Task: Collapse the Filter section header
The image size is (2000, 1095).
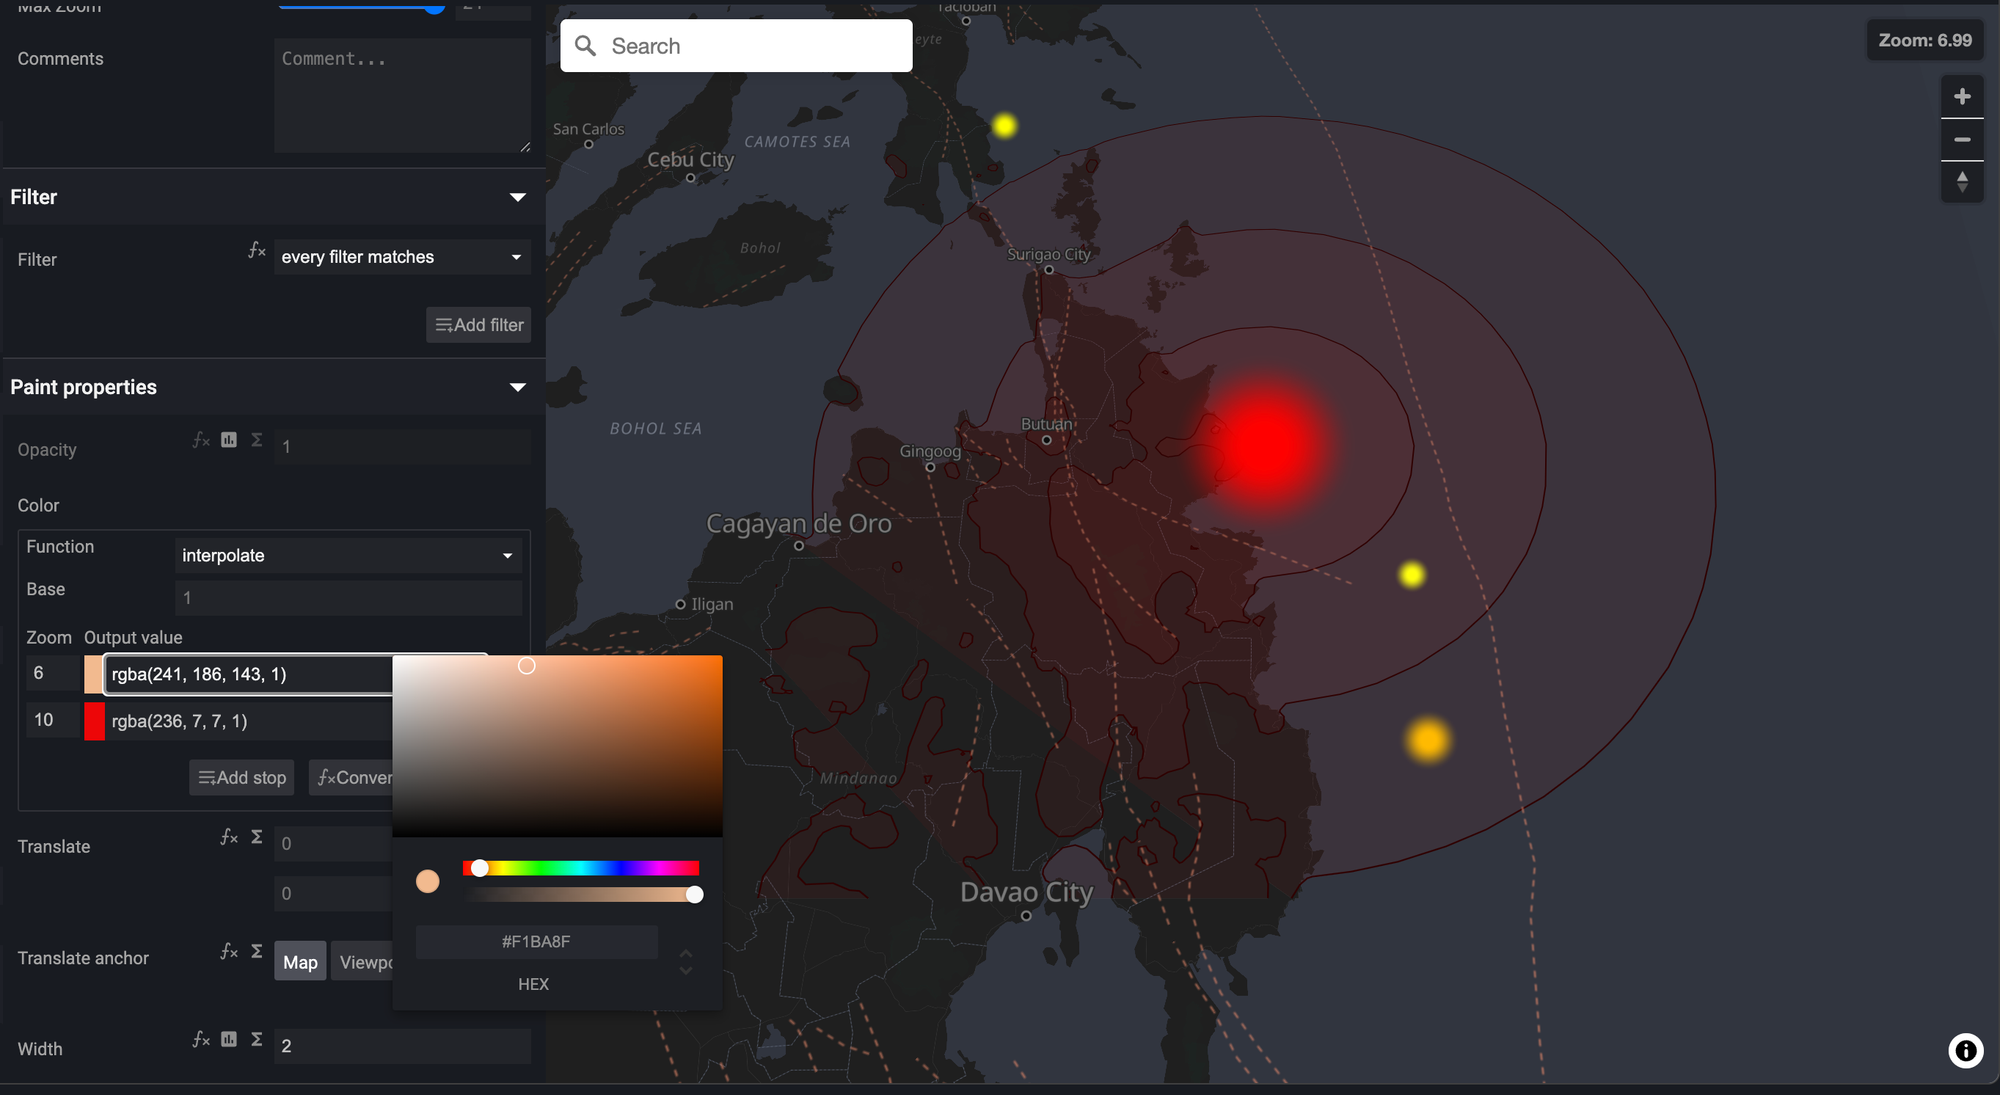Action: click(518, 197)
